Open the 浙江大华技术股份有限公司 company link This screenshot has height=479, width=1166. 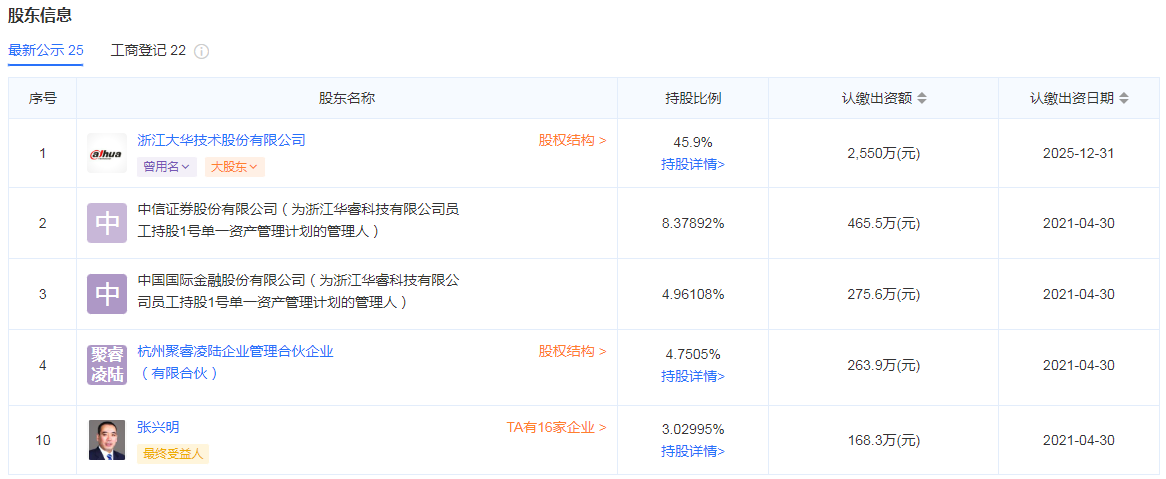(x=222, y=140)
